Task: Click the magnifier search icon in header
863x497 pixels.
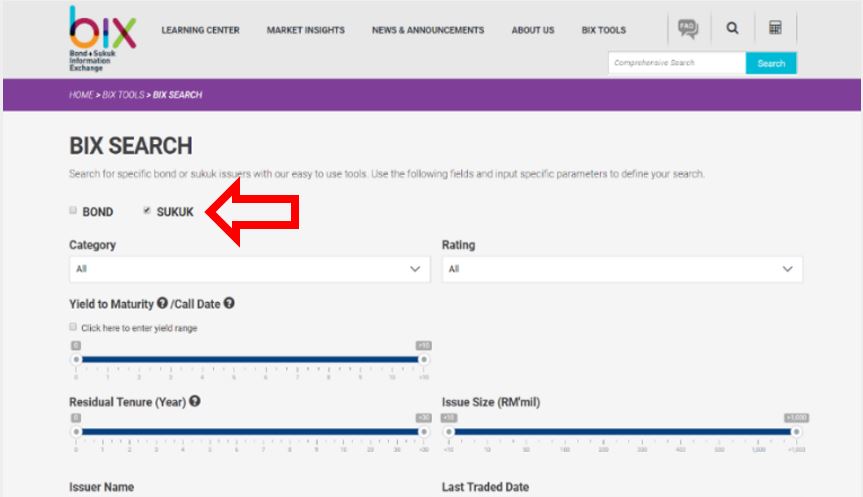Action: (732, 28)
